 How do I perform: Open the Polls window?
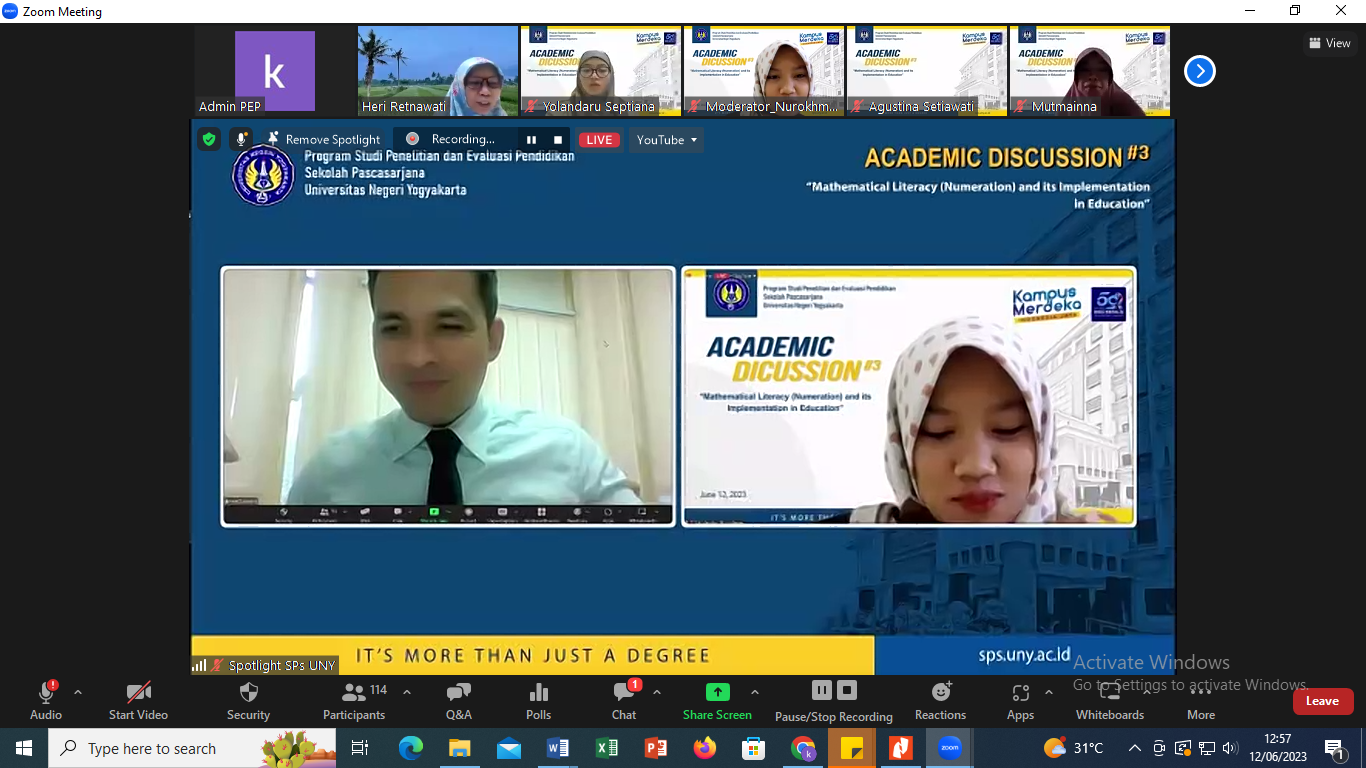click(539, 700)
